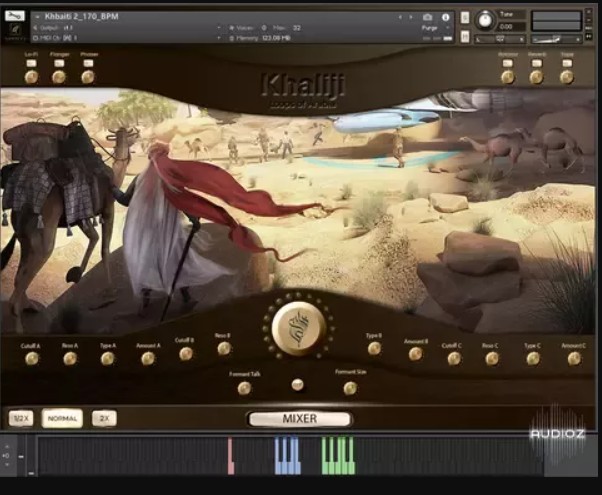Click the Formant Talk knob
Image resolution: width=602 pixels, height=495 pixels.
click(243, 387)
